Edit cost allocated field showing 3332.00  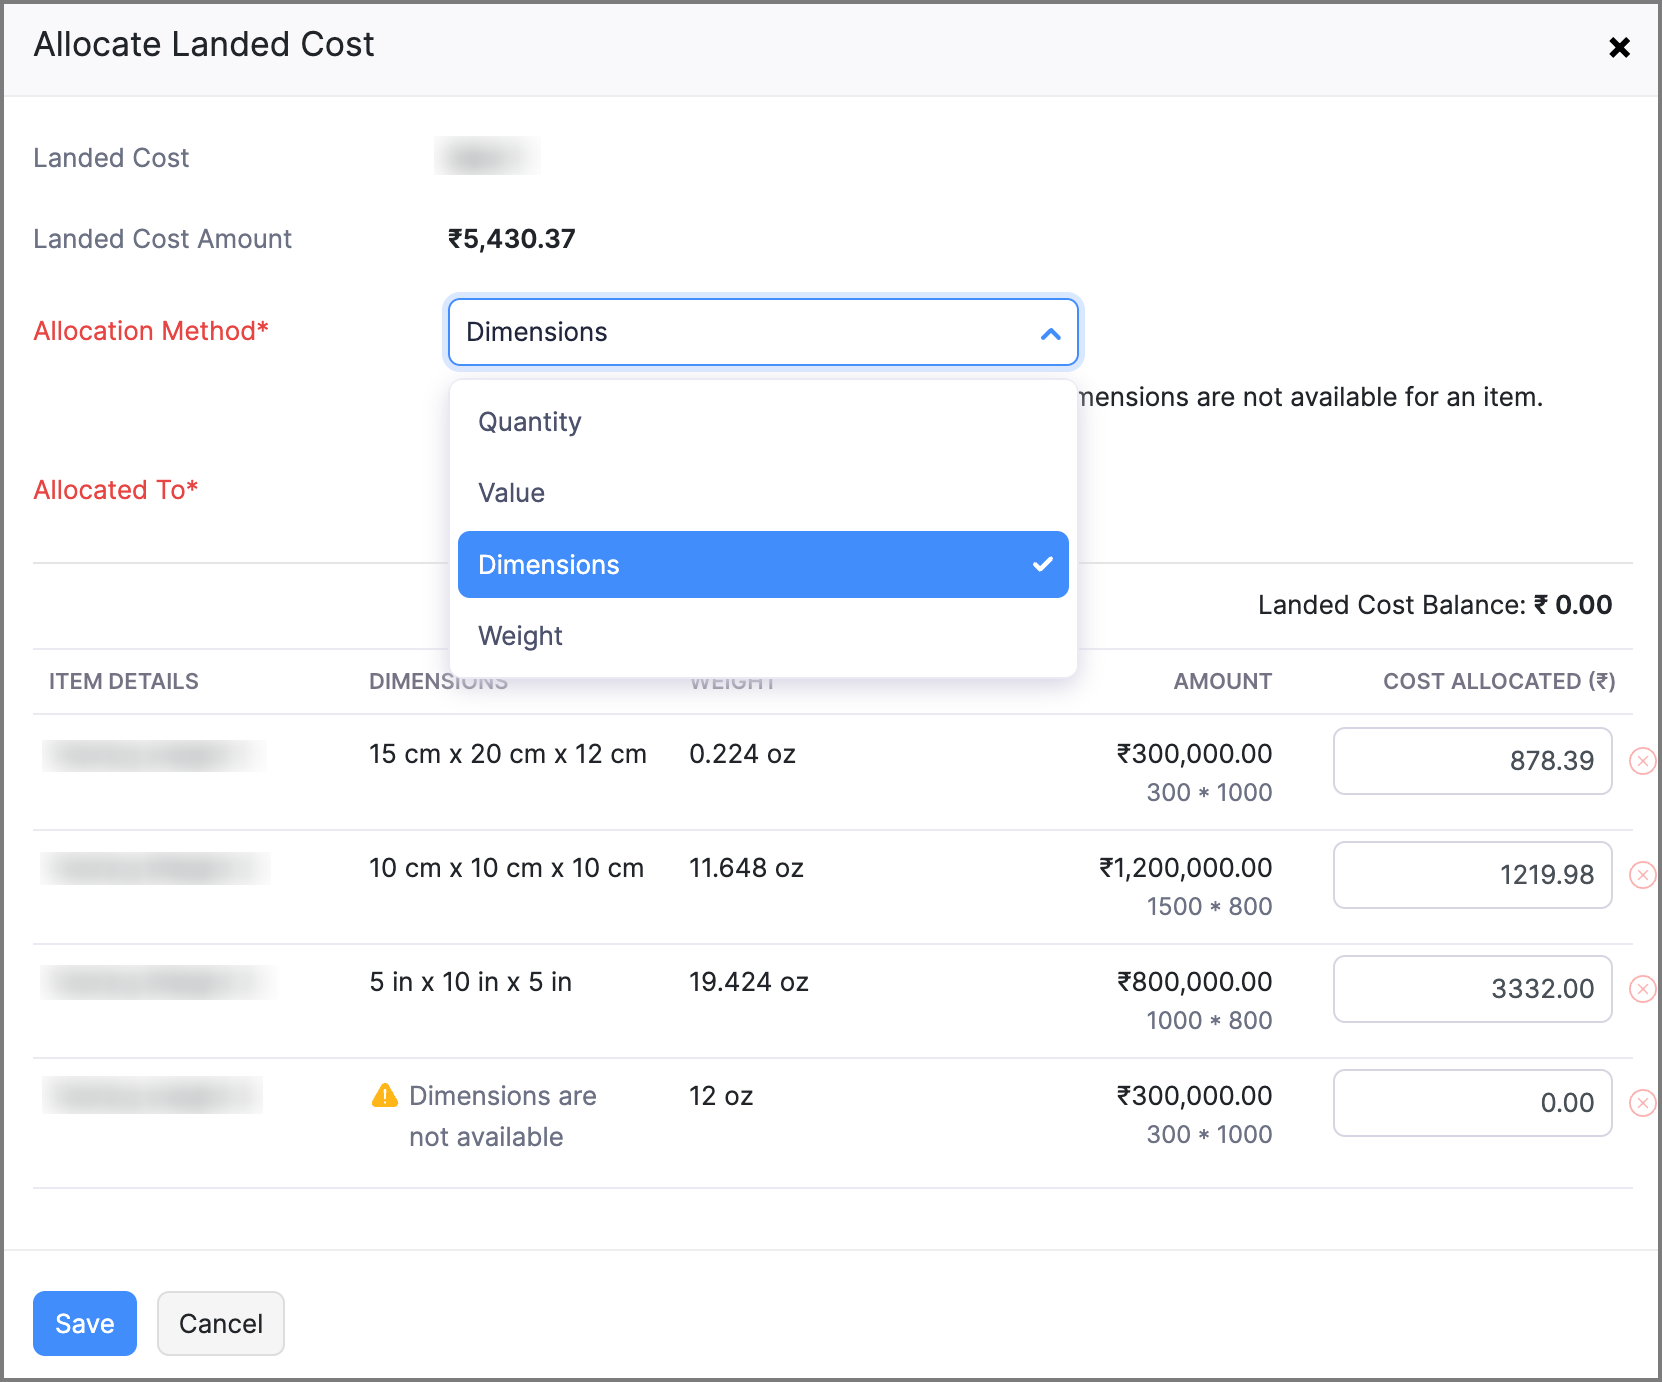coord(1472,989)
